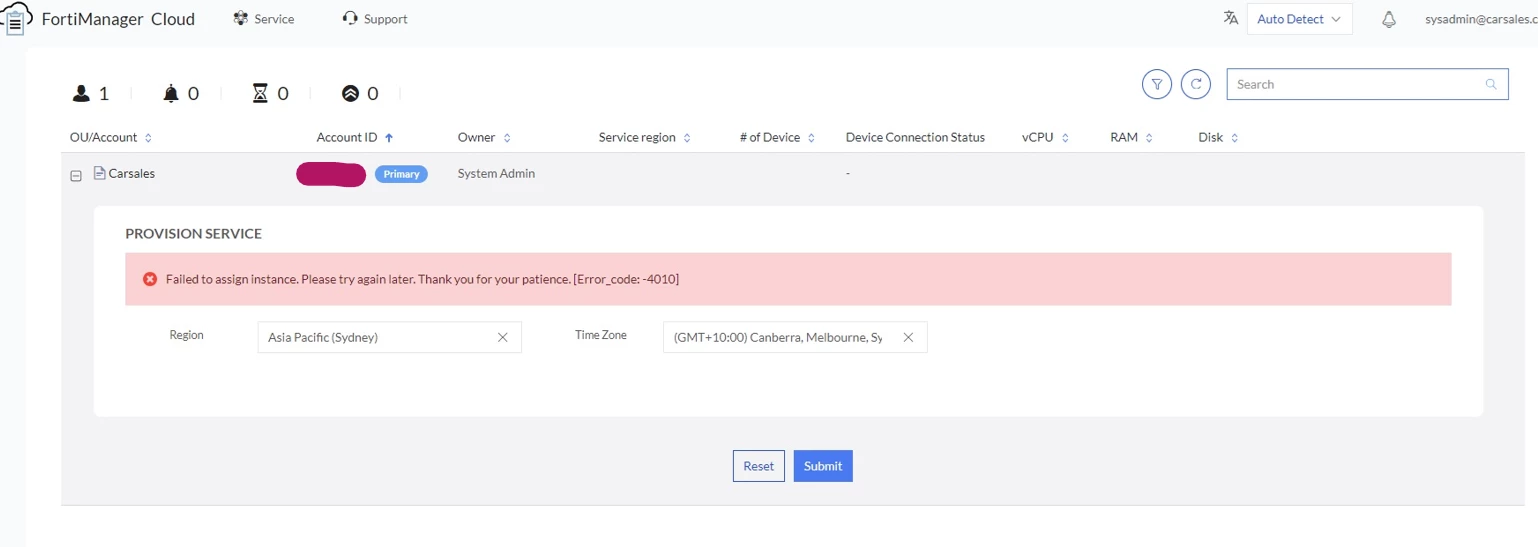Screen dimensions: 1538x547
Task: Open the notifications bell icon
Action: point(1389,19)
